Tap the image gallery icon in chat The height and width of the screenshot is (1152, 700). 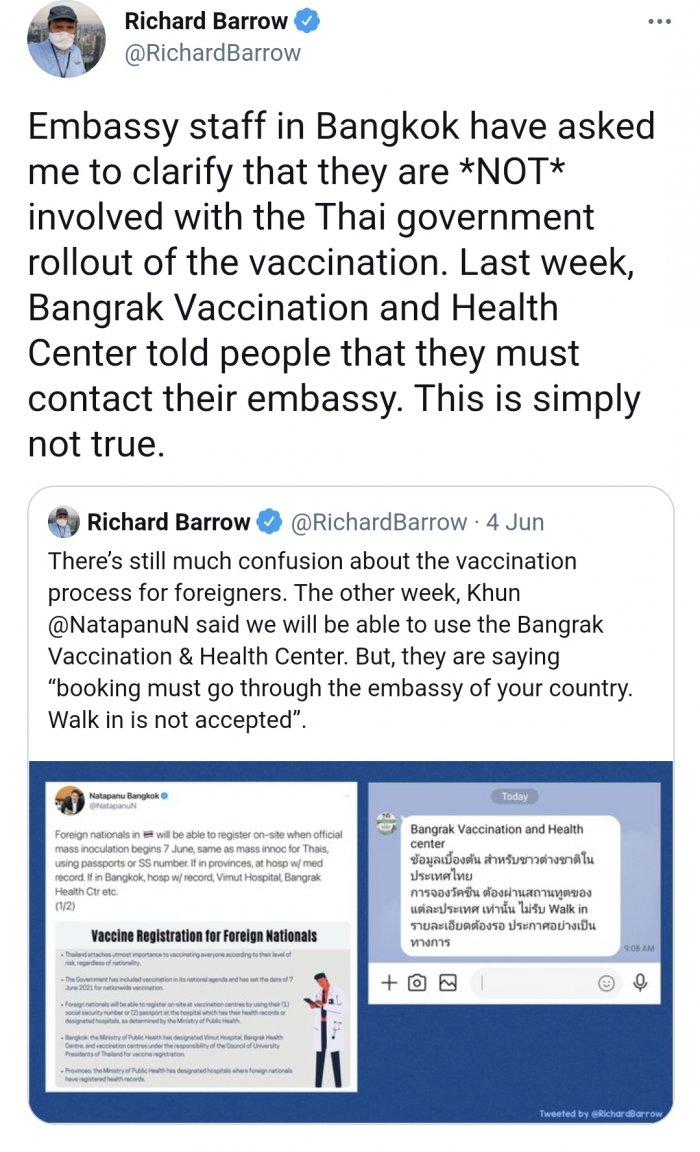click(x=447, y=983)
